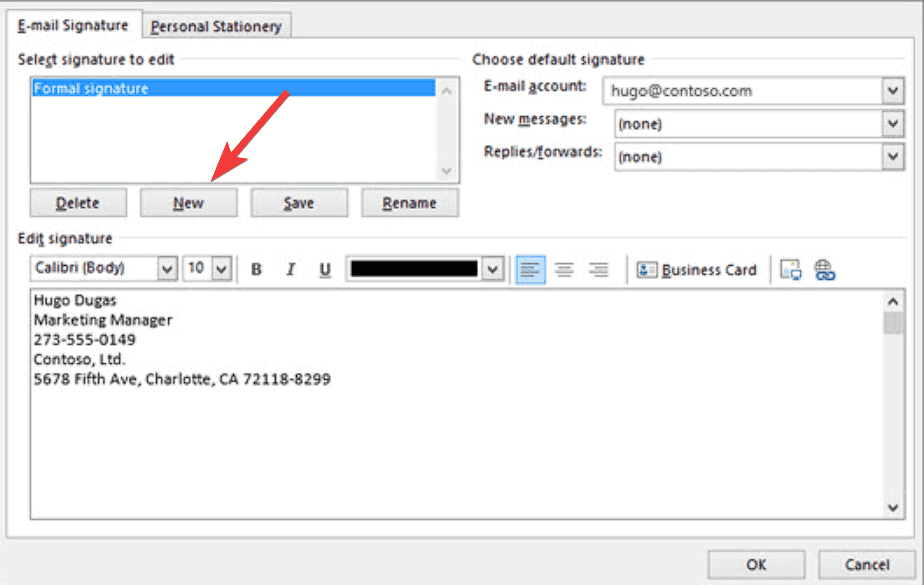Click the Delete signature button

[x=78, y=203]
